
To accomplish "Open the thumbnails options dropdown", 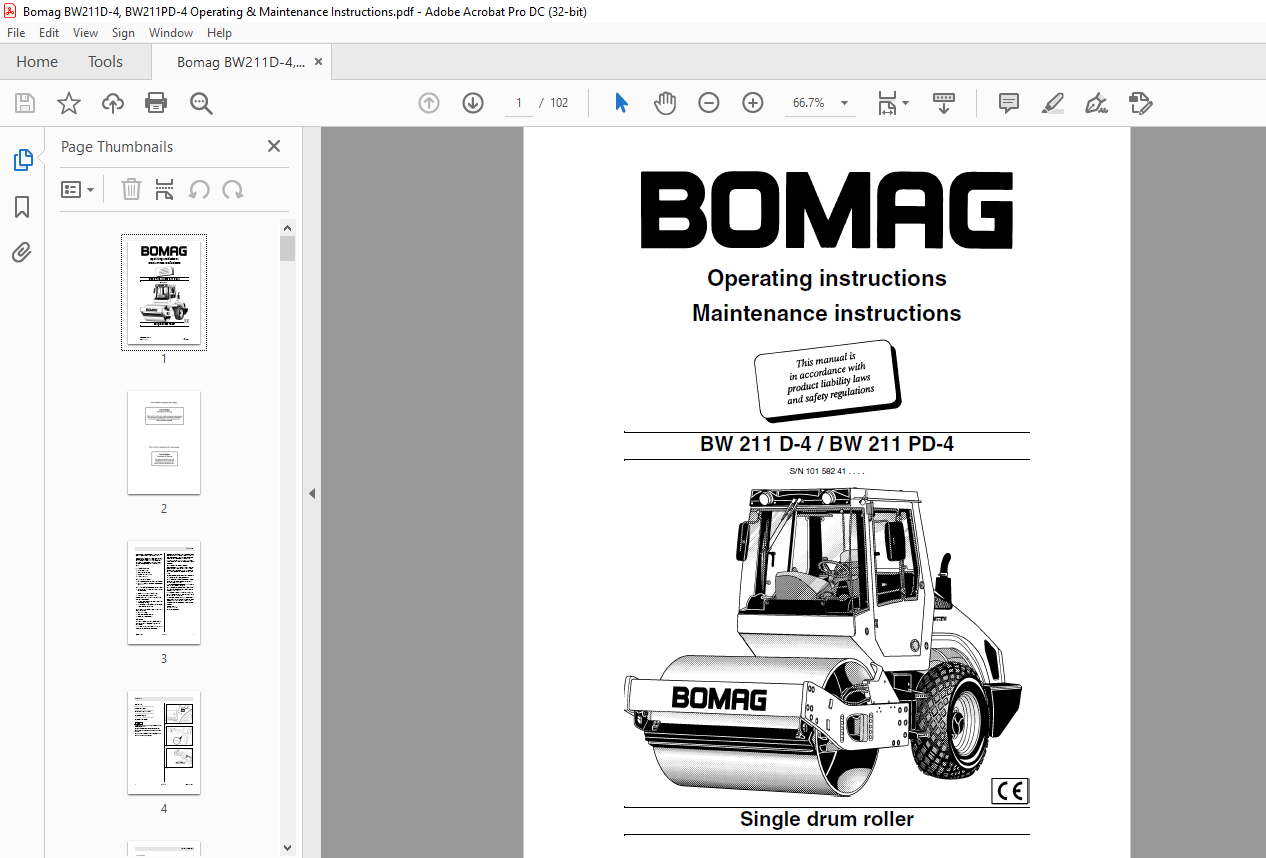I will 78,189.
